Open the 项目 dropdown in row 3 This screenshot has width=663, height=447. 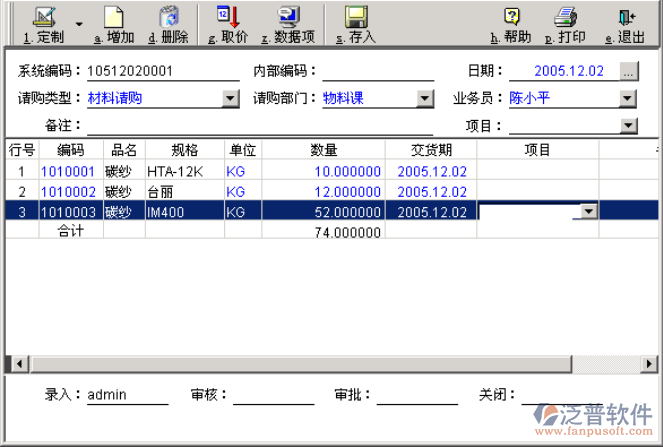589,211
